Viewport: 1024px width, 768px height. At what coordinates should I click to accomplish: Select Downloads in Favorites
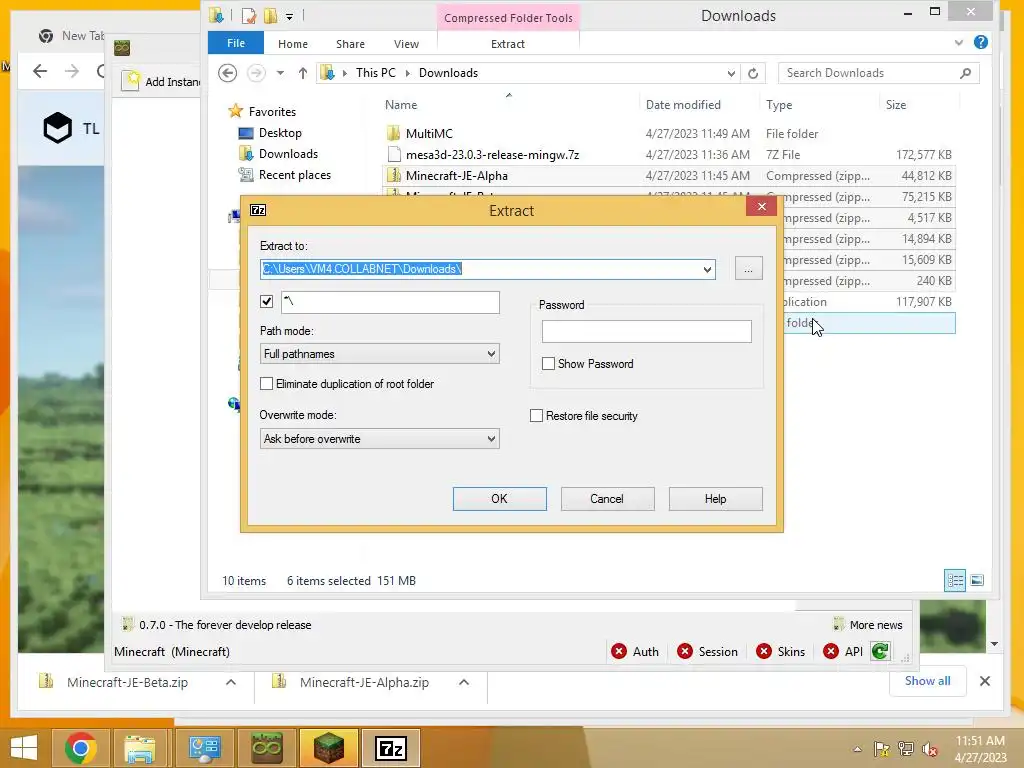288,153
